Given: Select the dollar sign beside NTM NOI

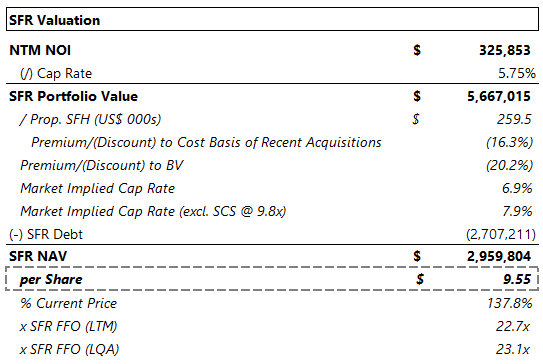Looking at the screenshot, I should click(x=417, y=50).
